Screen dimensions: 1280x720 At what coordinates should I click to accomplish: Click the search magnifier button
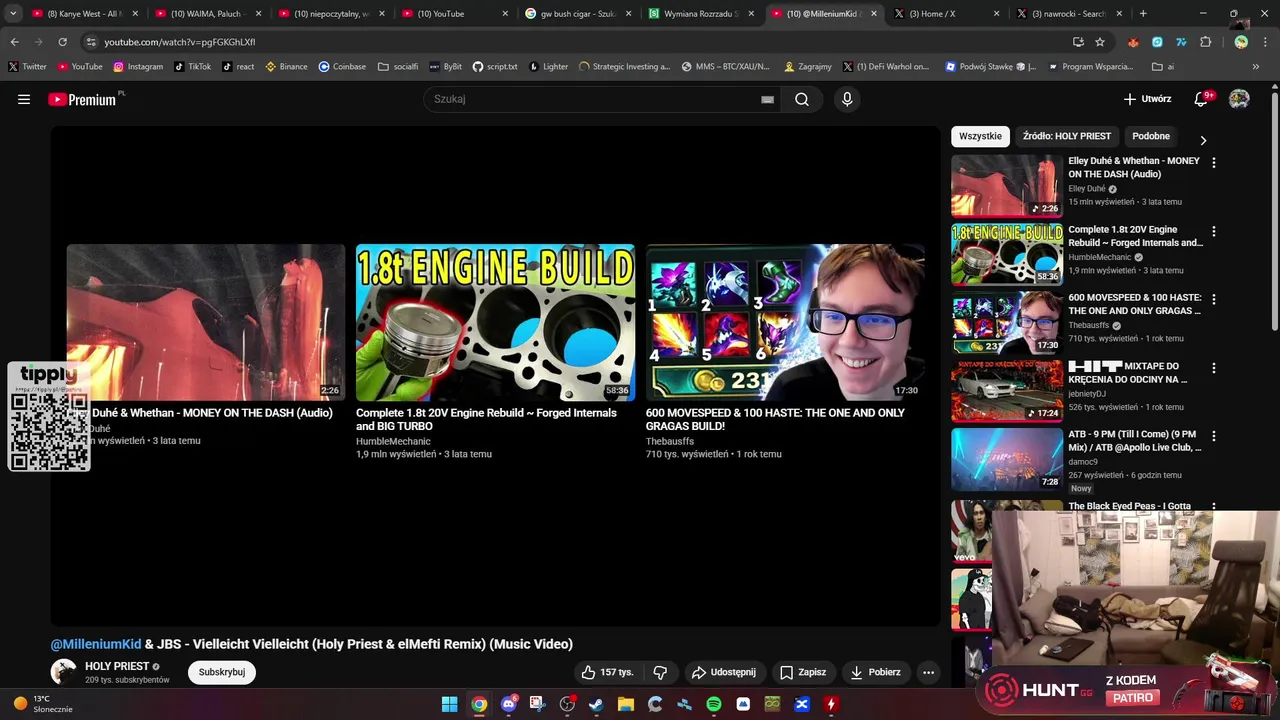click(x=802, y=99)
